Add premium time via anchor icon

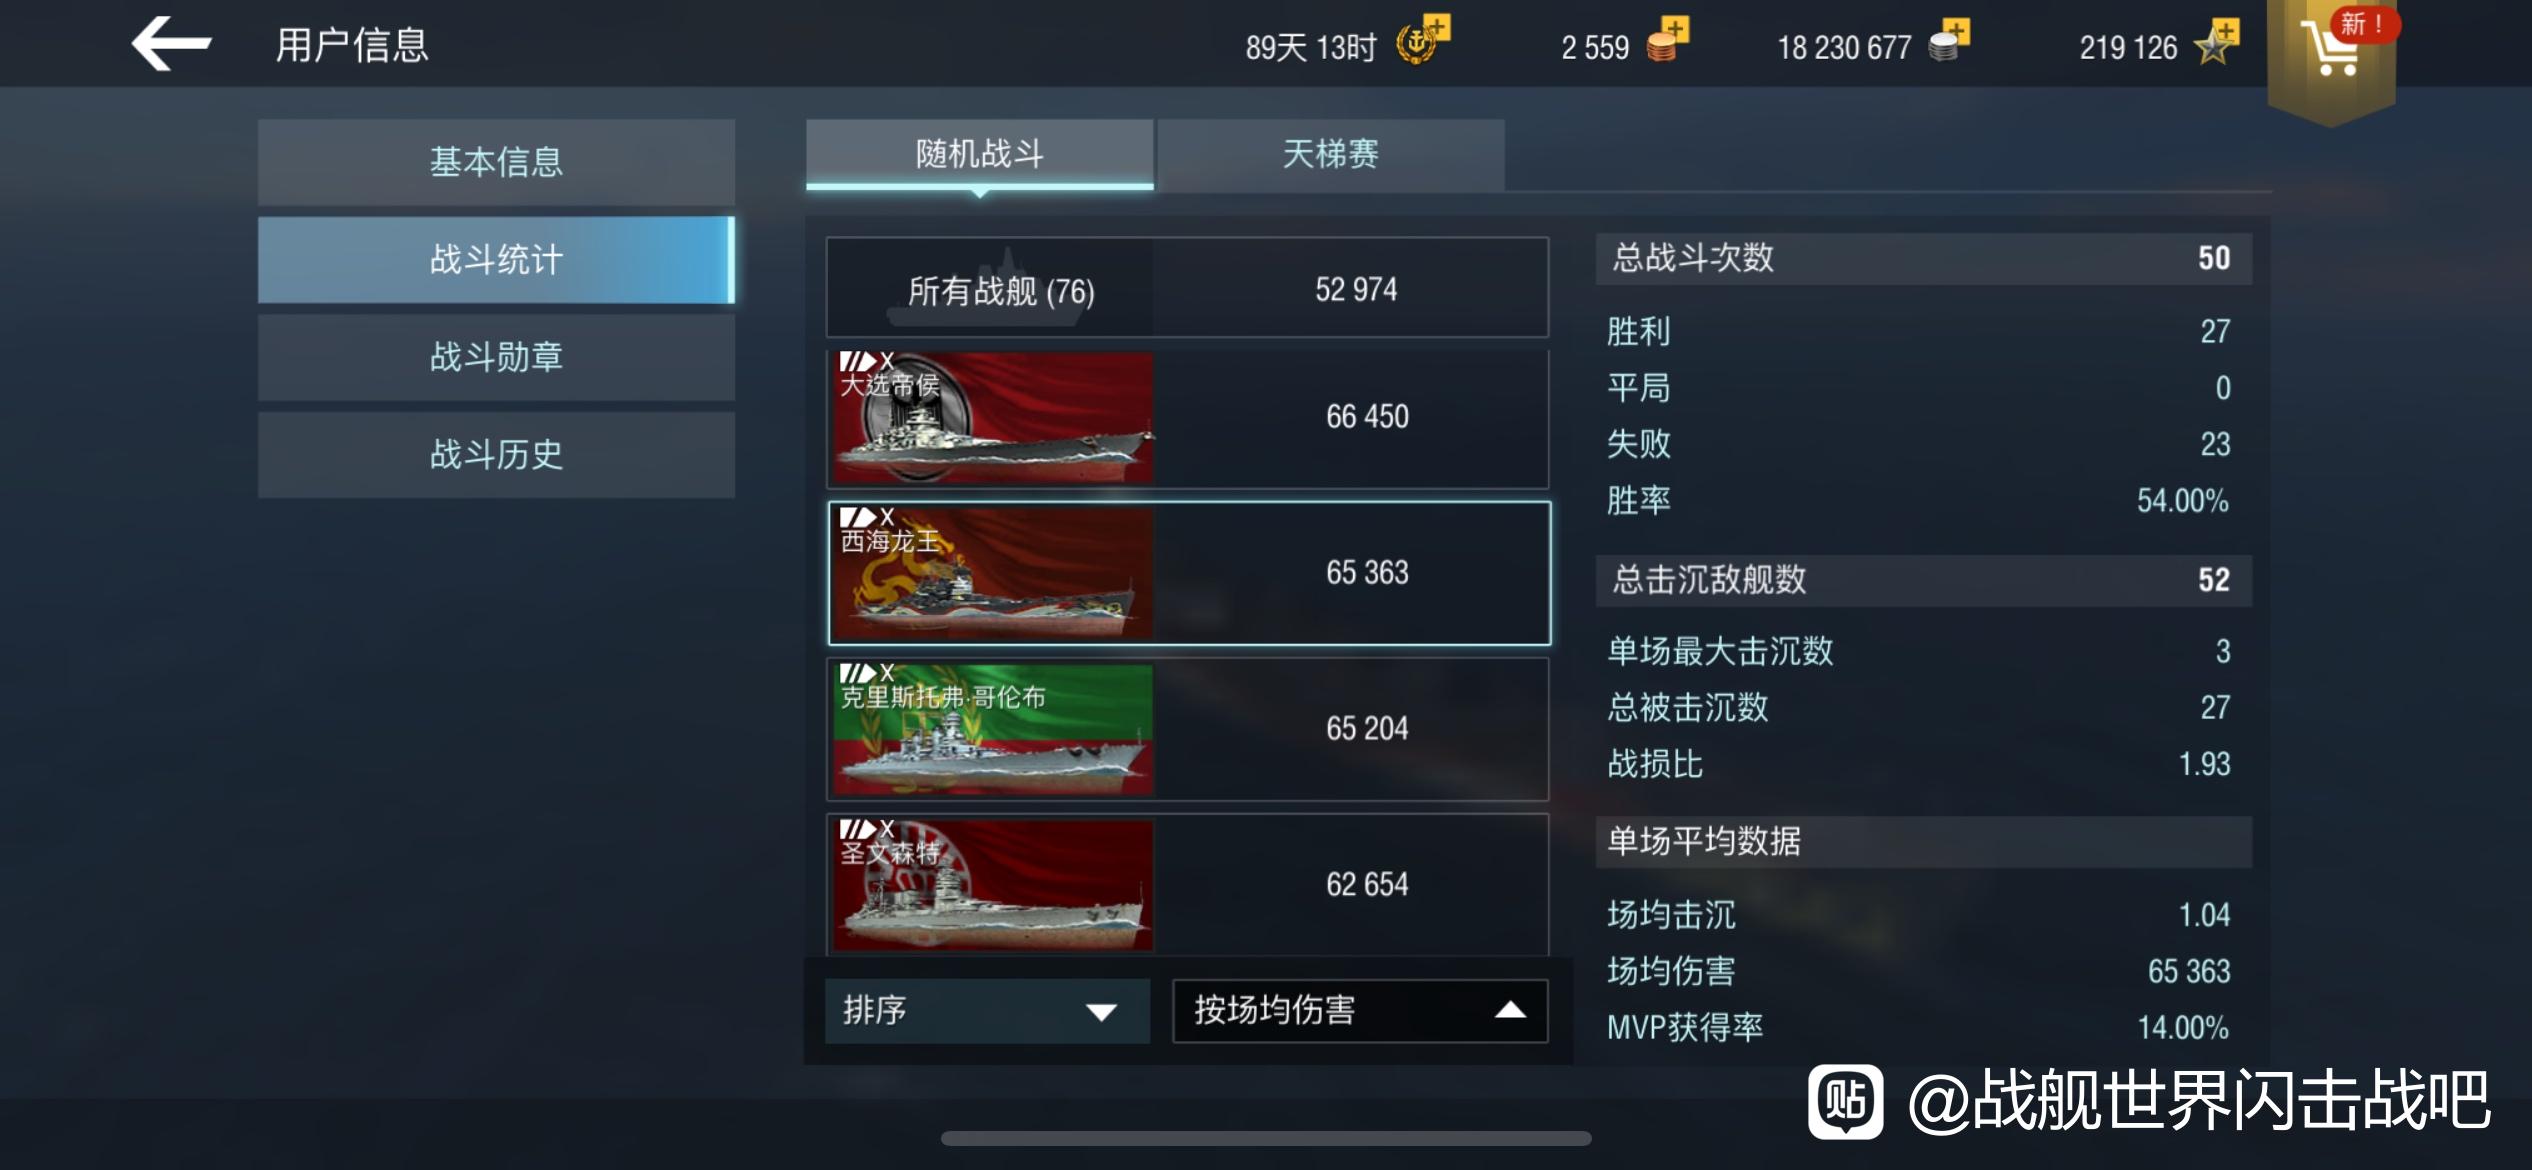click(x=1423, y=41)
